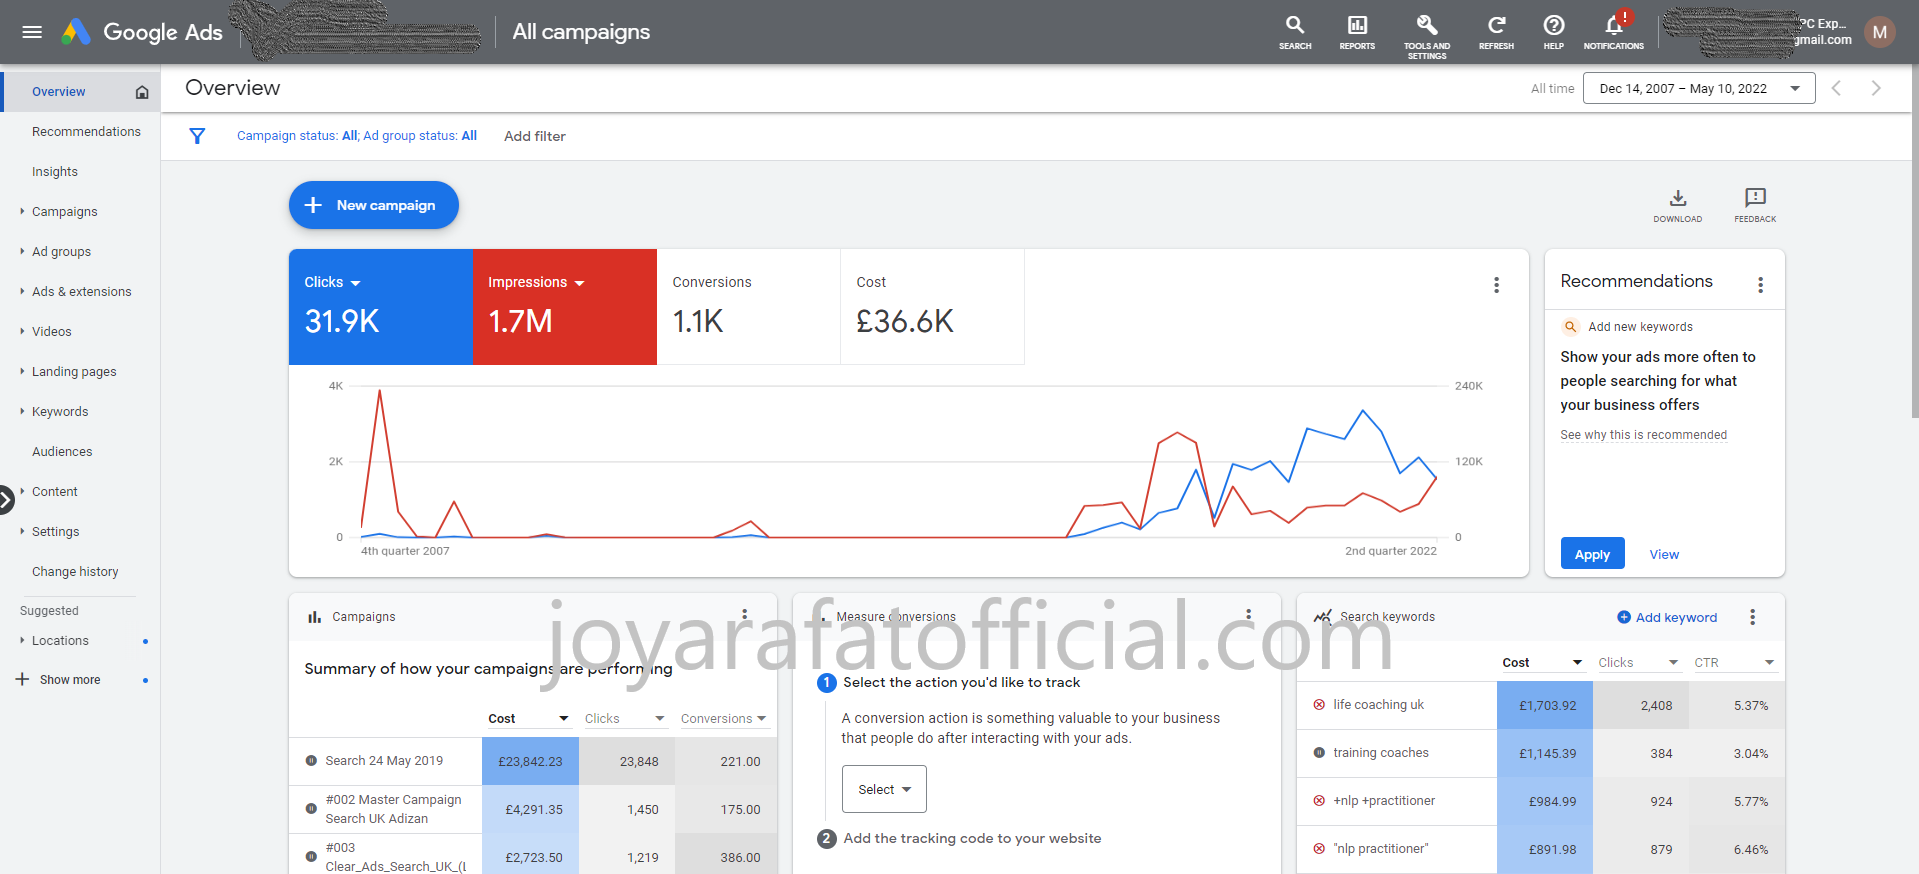Click the Refresh icon
This screenshot has width=1919, height=874.
point(1496,32)
